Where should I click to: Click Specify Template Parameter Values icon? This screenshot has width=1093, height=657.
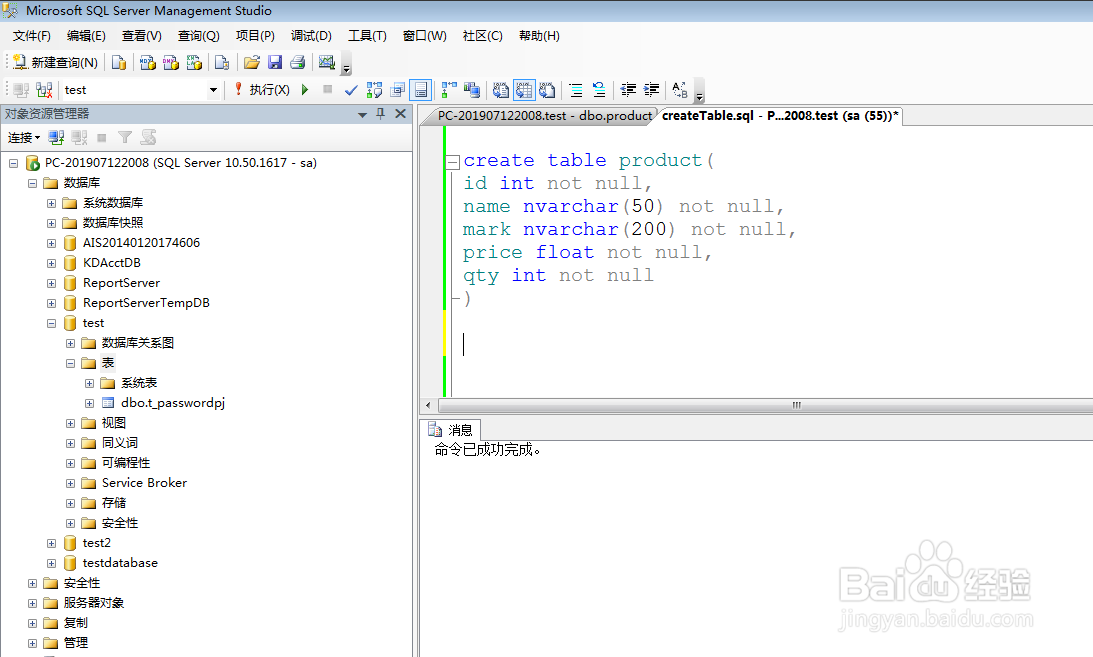[x=680, y=90]
